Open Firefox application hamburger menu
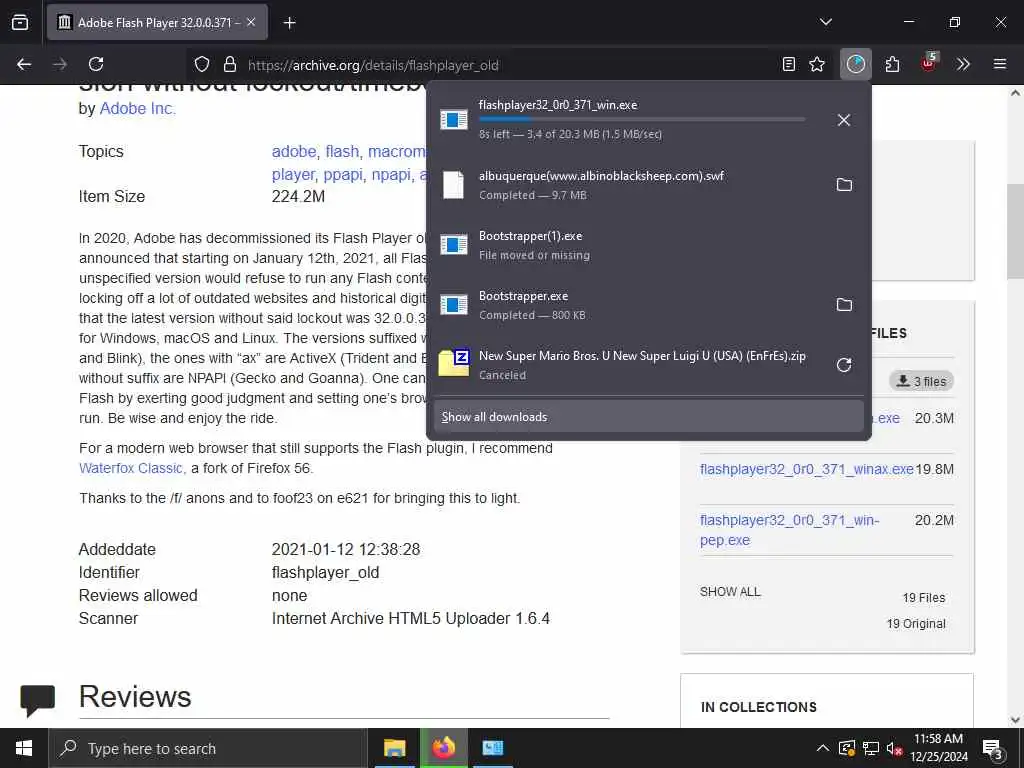This screenshot has height=768, width=1024. pos(999,65)
